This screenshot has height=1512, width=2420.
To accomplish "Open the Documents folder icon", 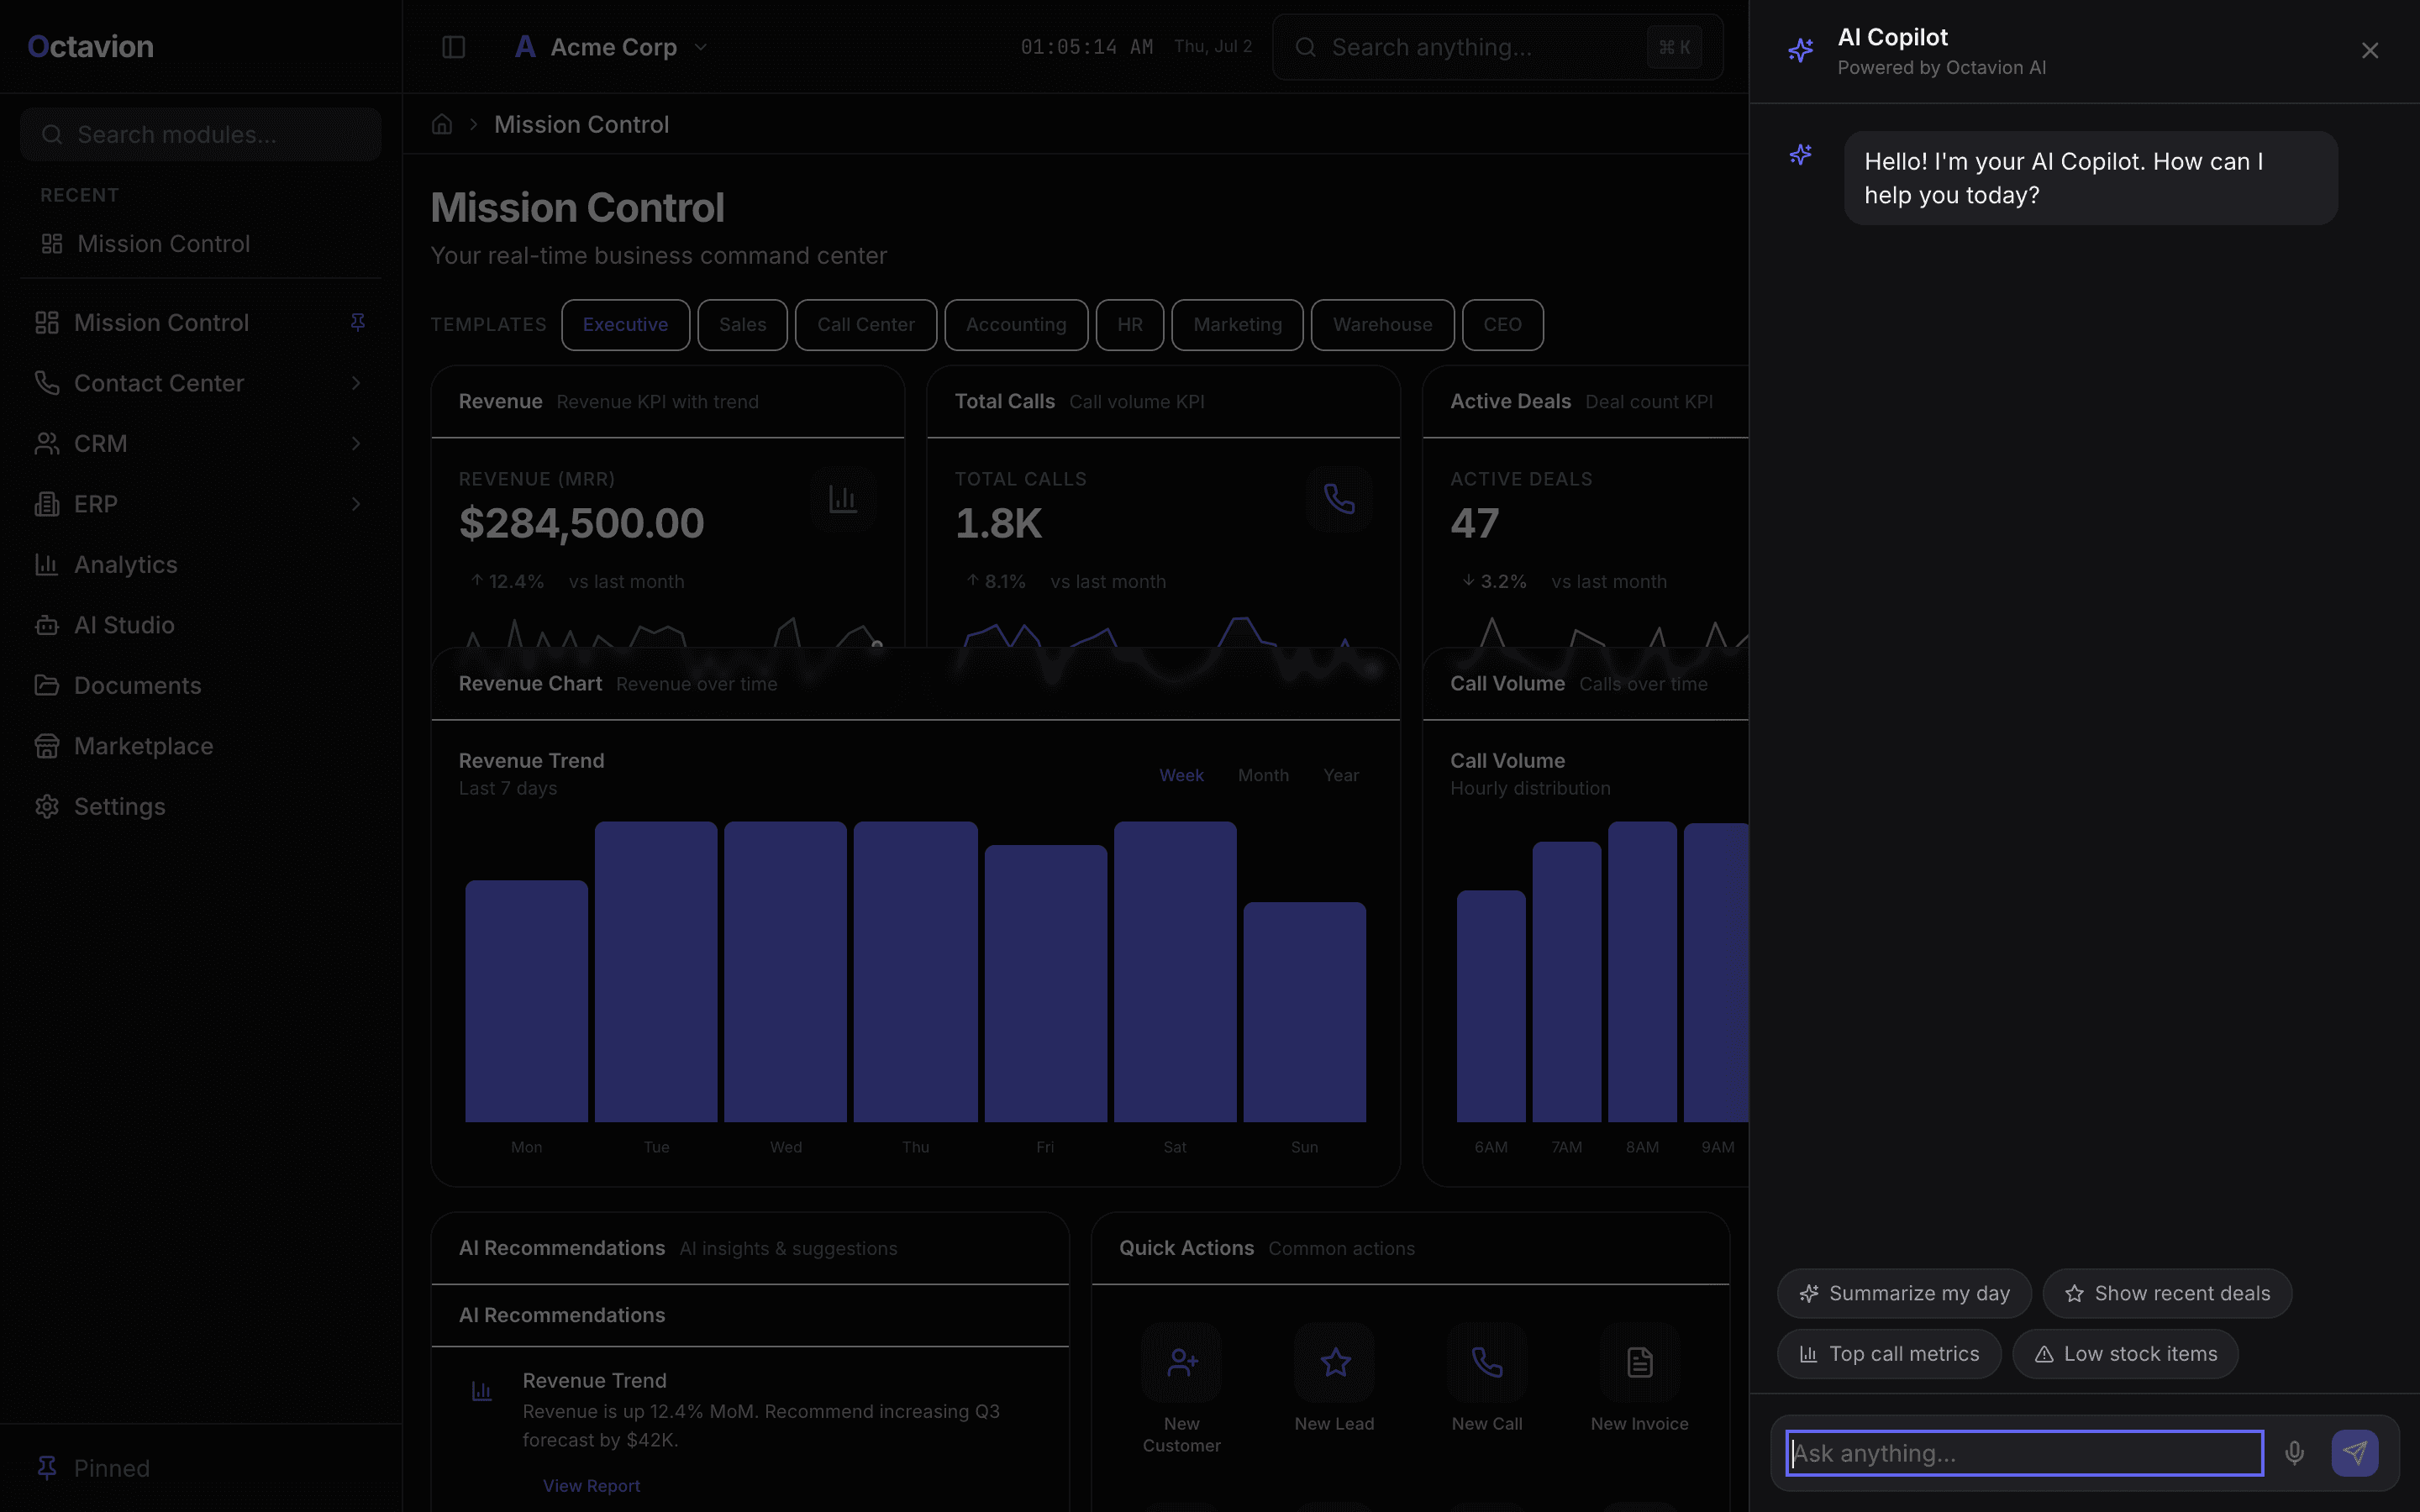I will (47, 685).
